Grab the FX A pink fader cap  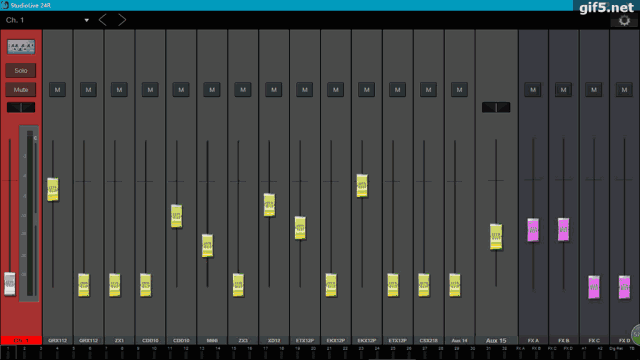click(533, 230)
